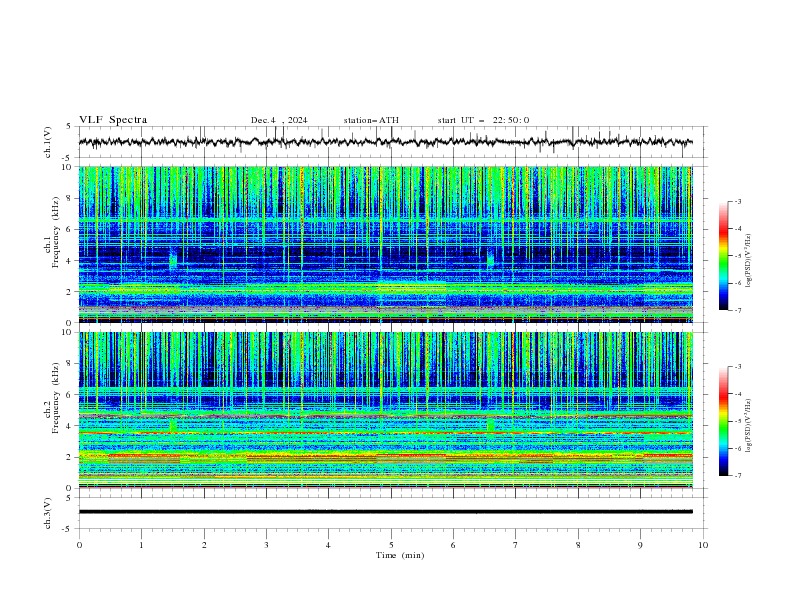Viewport: 792px width, 612px height.
Task: Click inside the ch.2 spectrogram panel
Action: pyautogui.click(x=385, y=410)
